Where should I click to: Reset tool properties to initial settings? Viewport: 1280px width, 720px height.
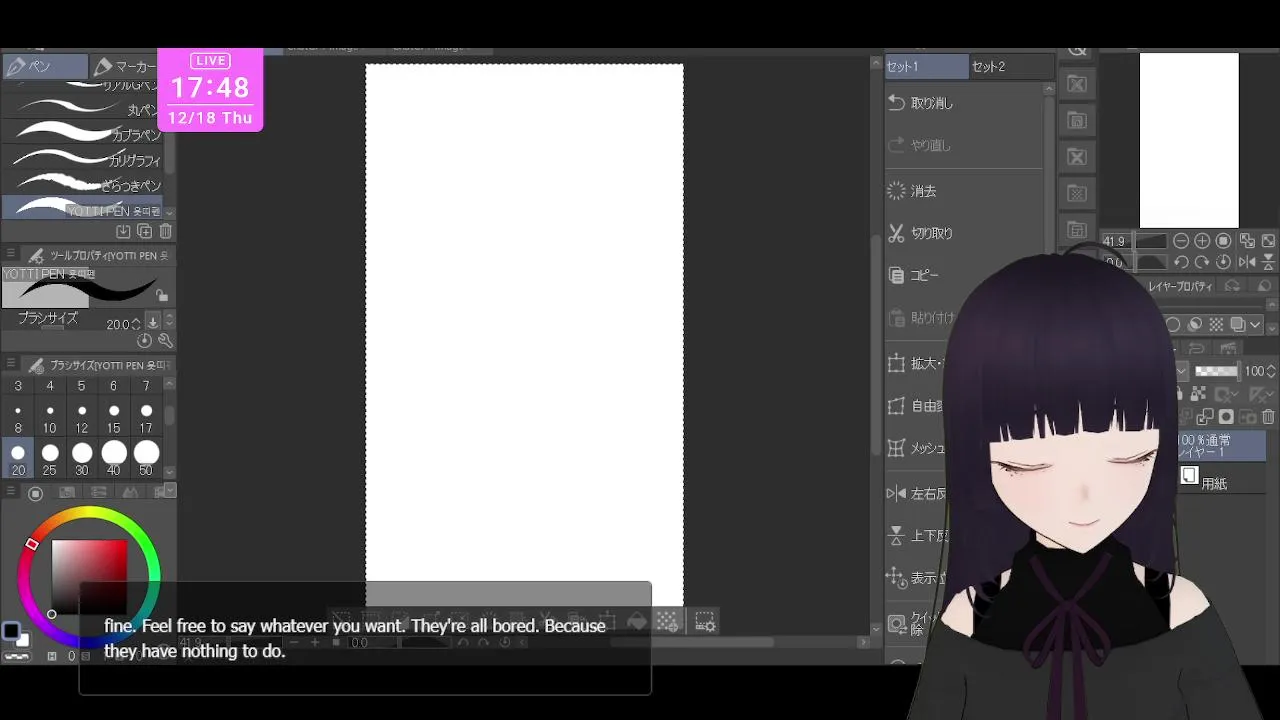(x=145, y=341)
